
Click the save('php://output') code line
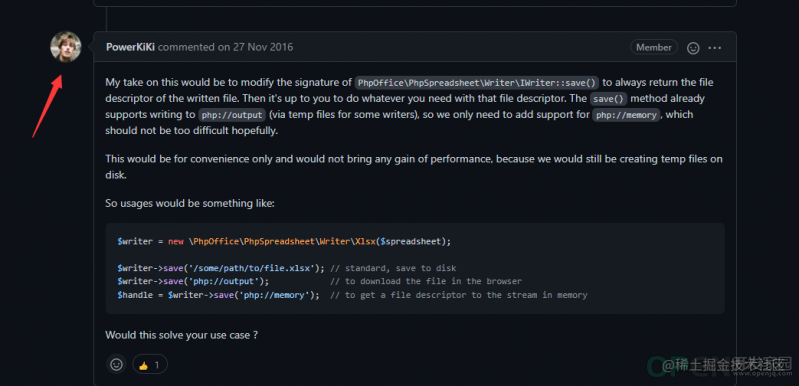tap(319, 282)
